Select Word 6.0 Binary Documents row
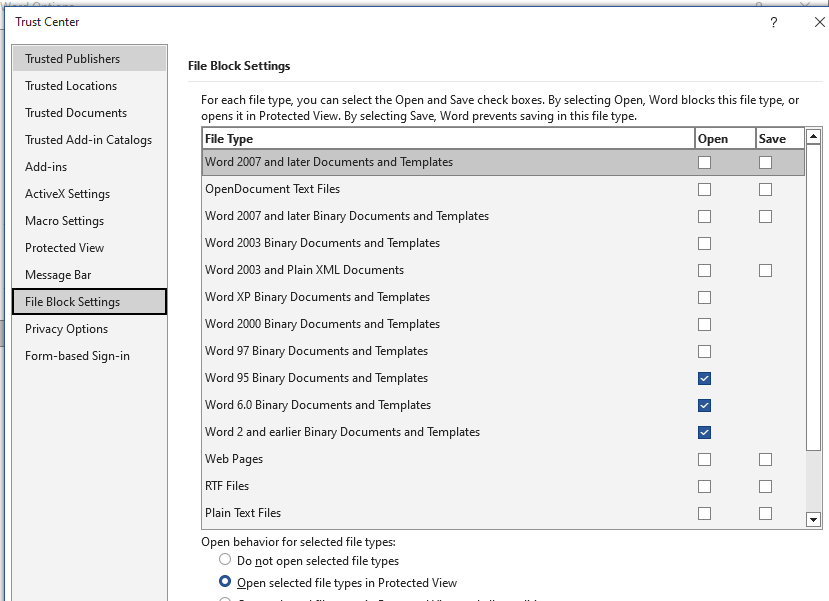The height and width of the screenshot is (601, 829). 503,405
